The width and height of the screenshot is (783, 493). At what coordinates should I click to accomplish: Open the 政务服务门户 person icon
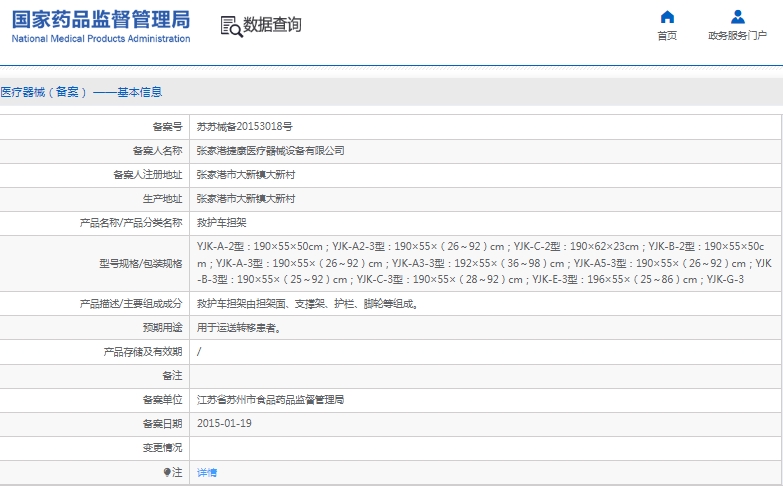(738, 17)
